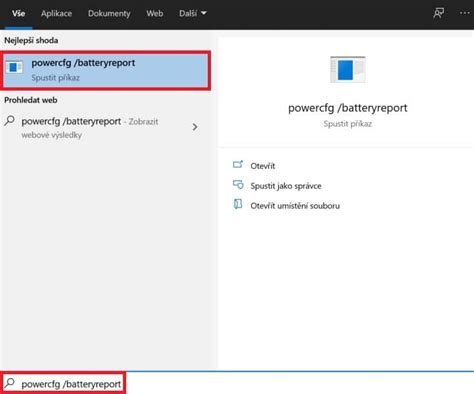Expand web results with the chevron arrow
Image resolution: width=474 pixels, height=394 pixels.
pos(195,127)
